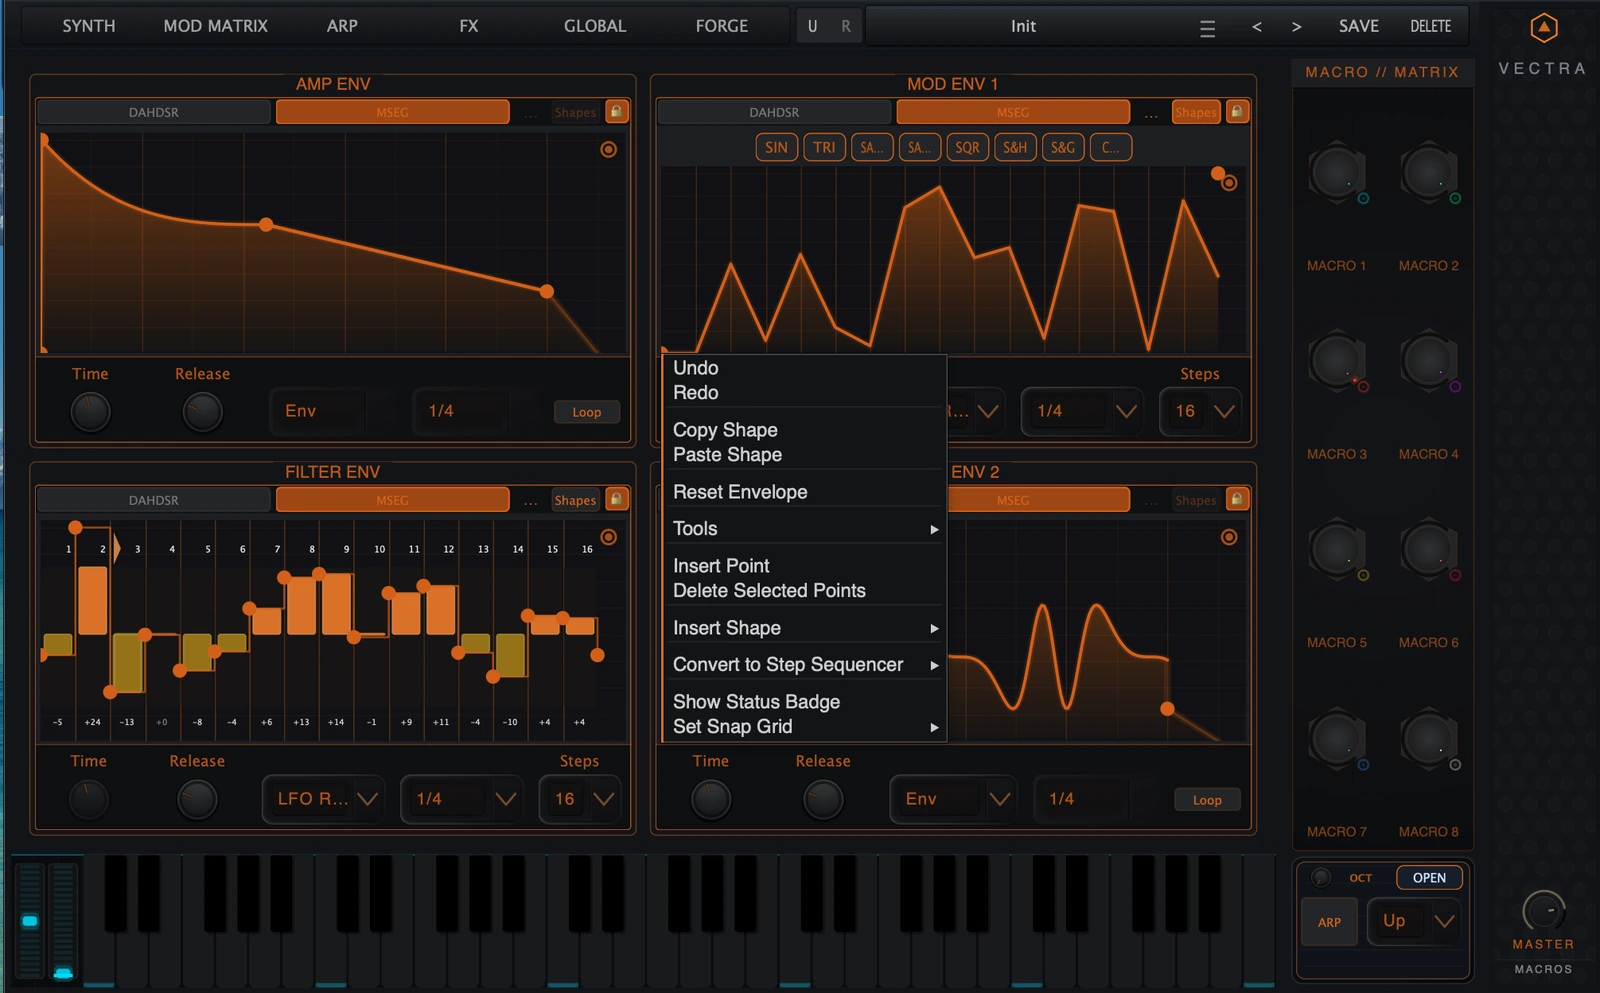Insert the SIN shape in MOD ENV 1
Image resolution: width=1600 pixels, height=993 pixels.
(777, 148)
